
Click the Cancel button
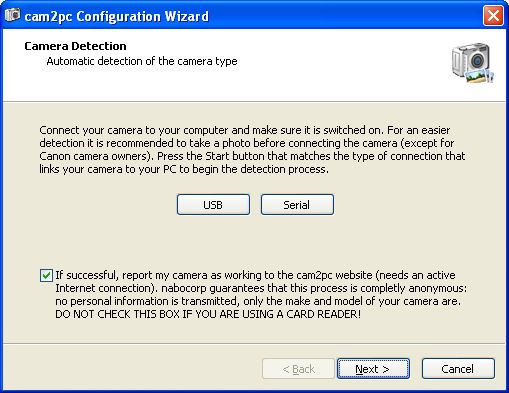[458, 369]
